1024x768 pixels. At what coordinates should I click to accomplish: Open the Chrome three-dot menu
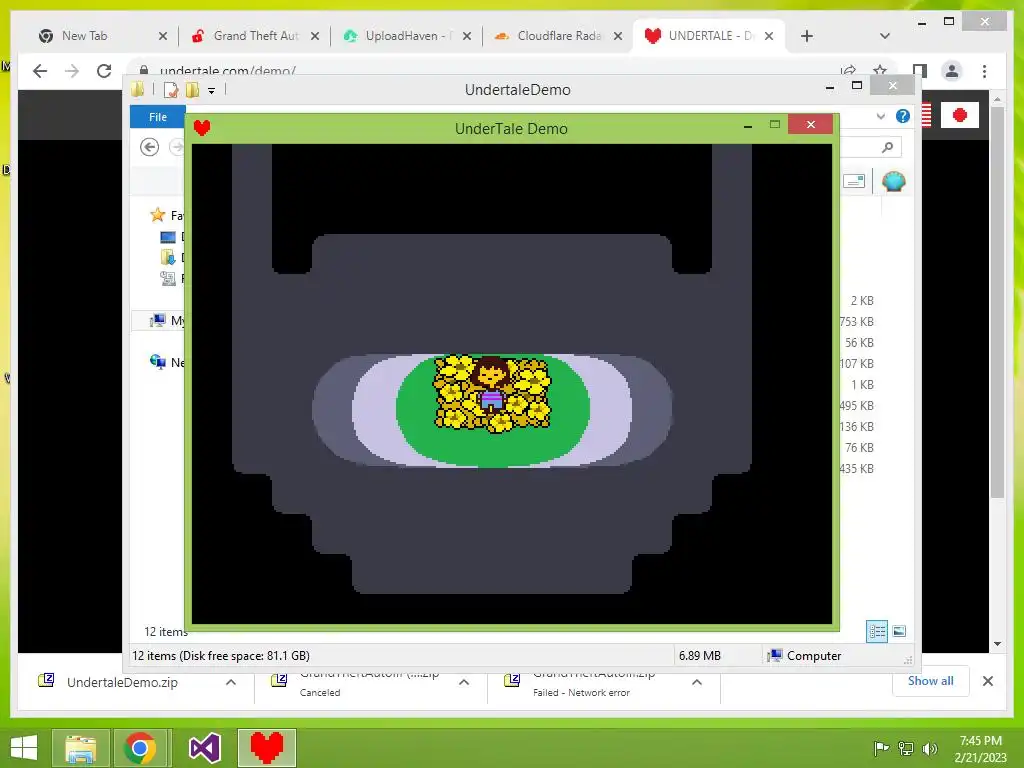(x=984, y=71)
